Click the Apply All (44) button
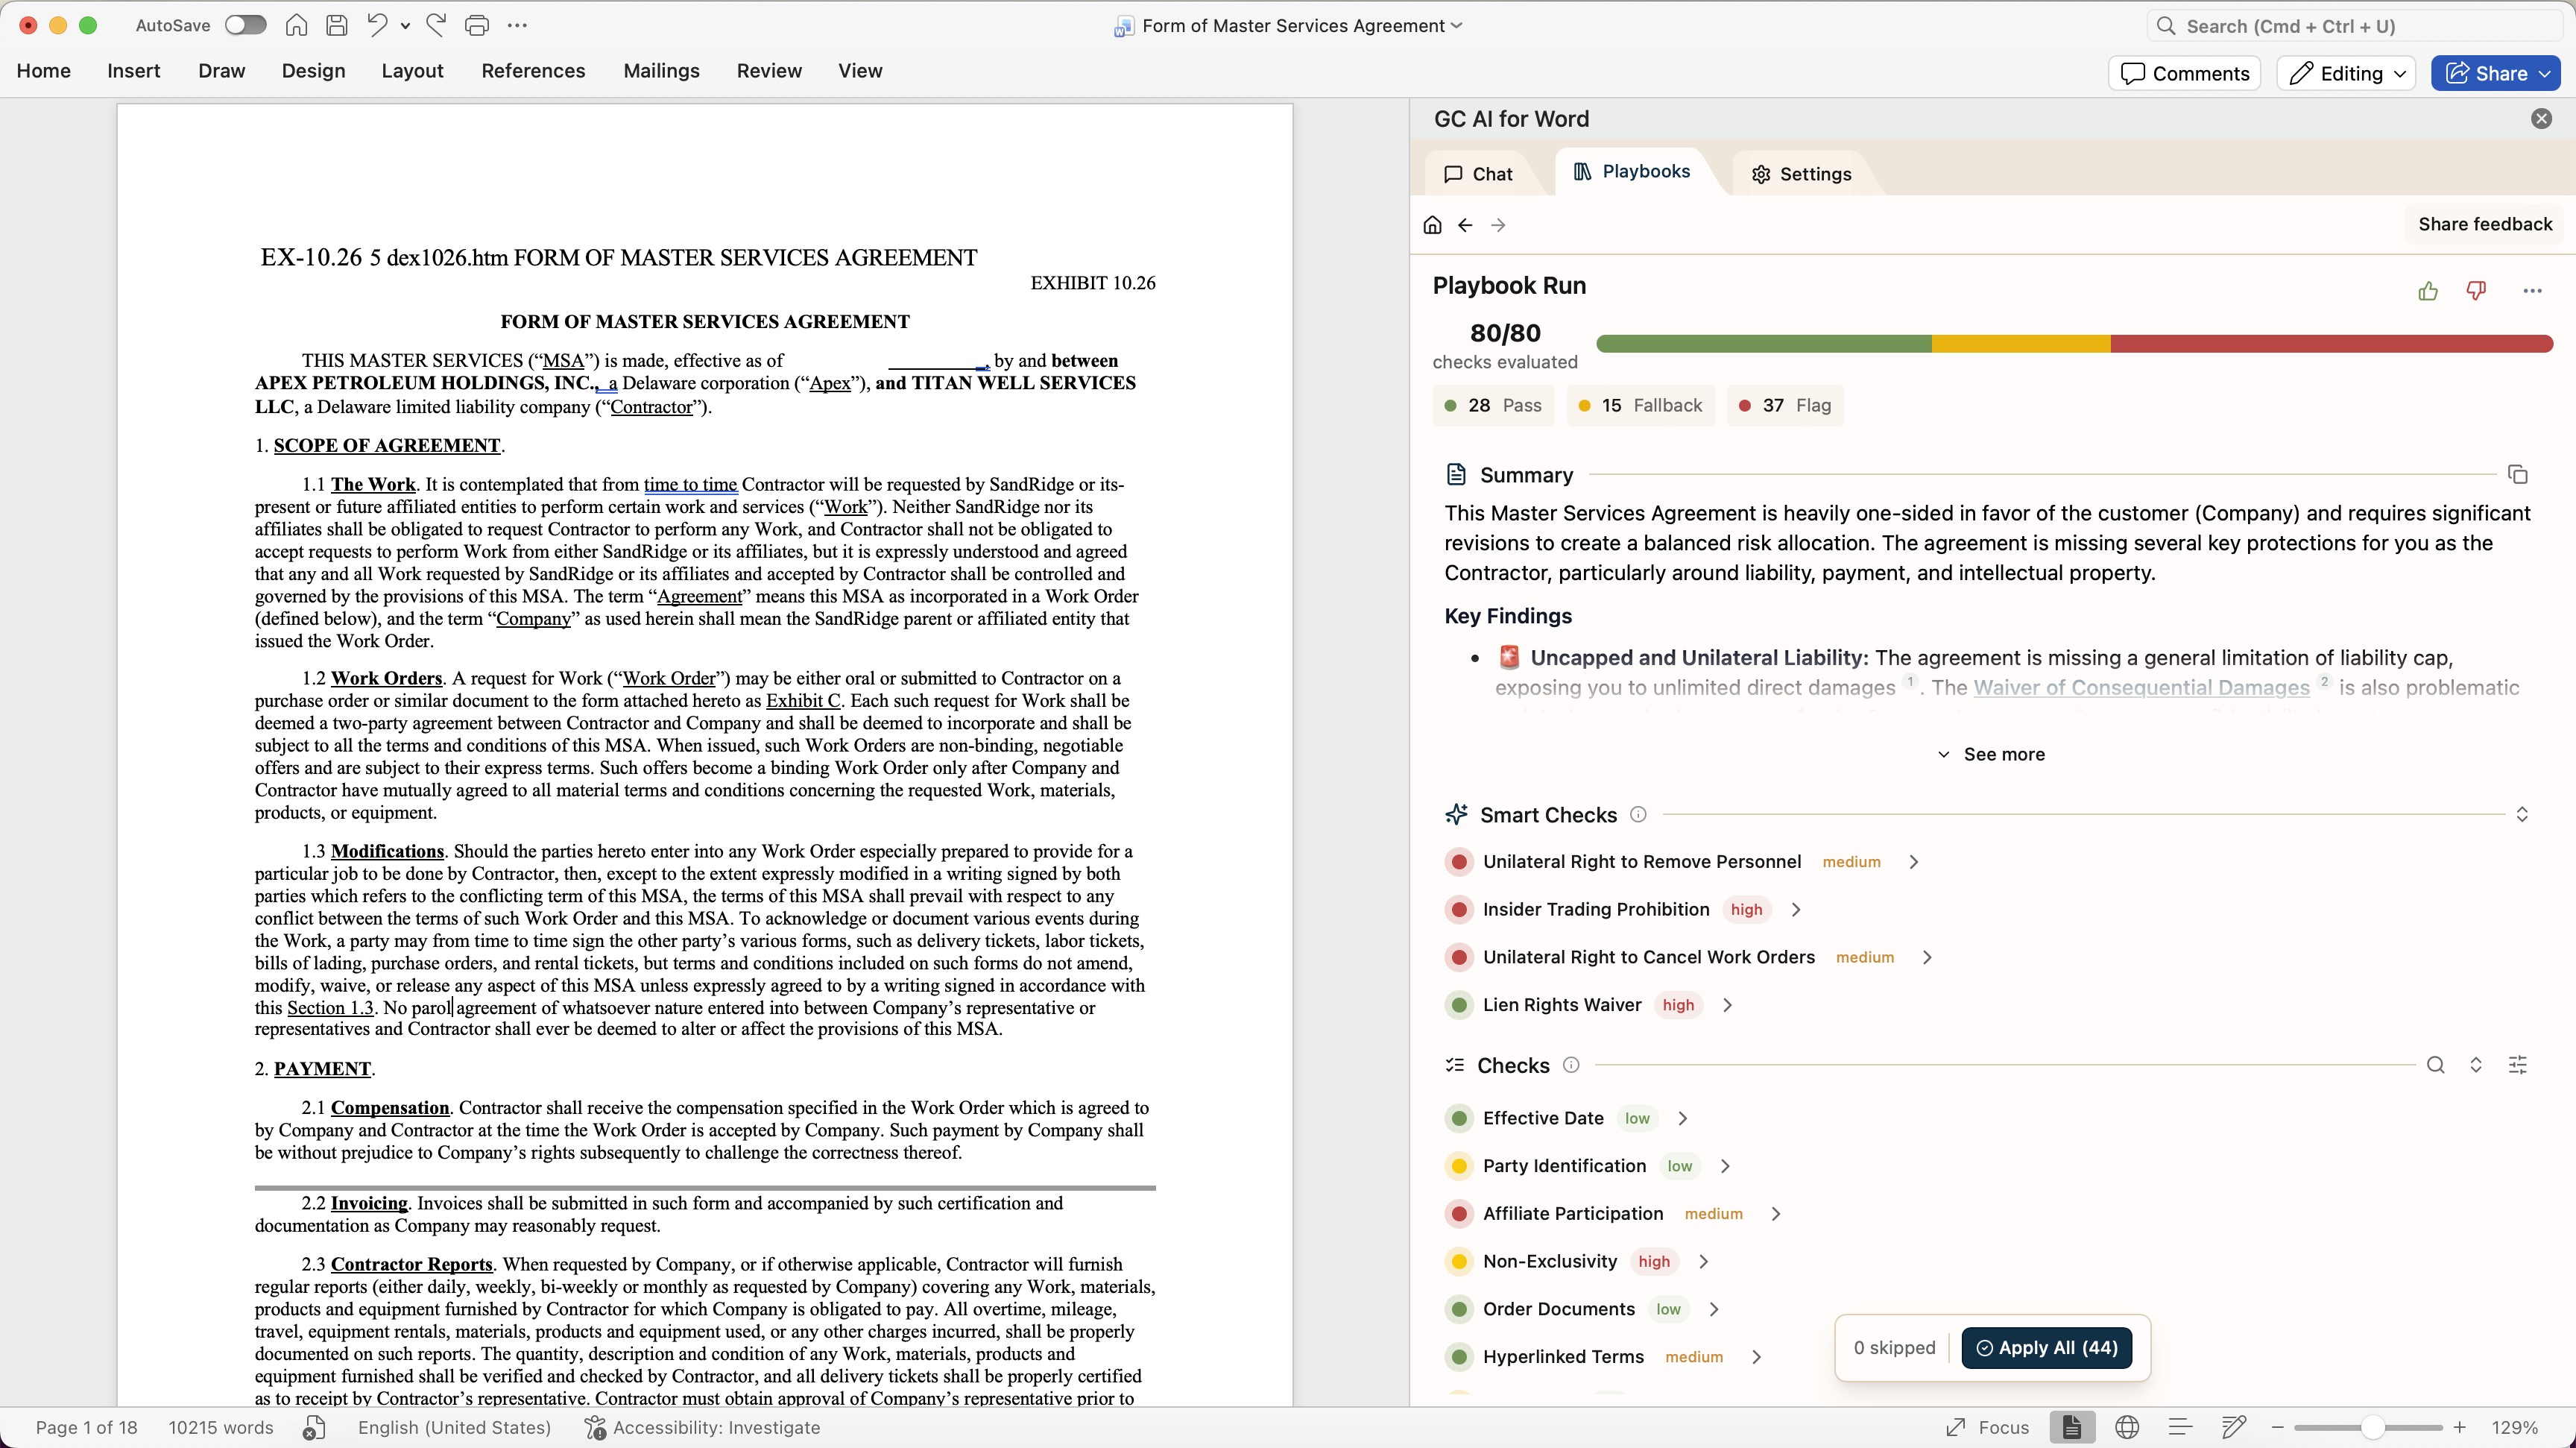 point(2046,1347)
